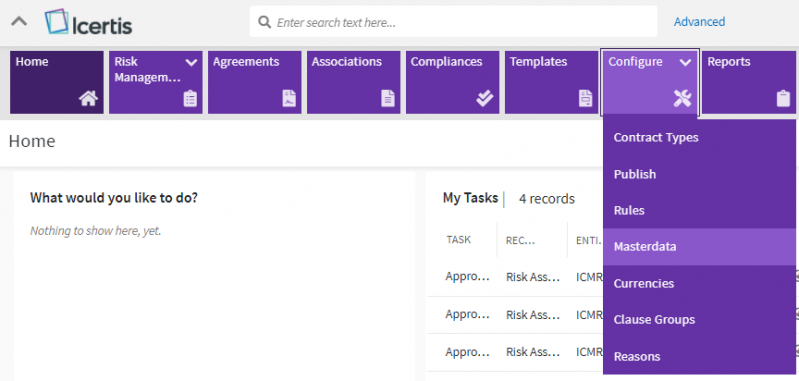Select Masterdata from Configure menu

(699, 247)
